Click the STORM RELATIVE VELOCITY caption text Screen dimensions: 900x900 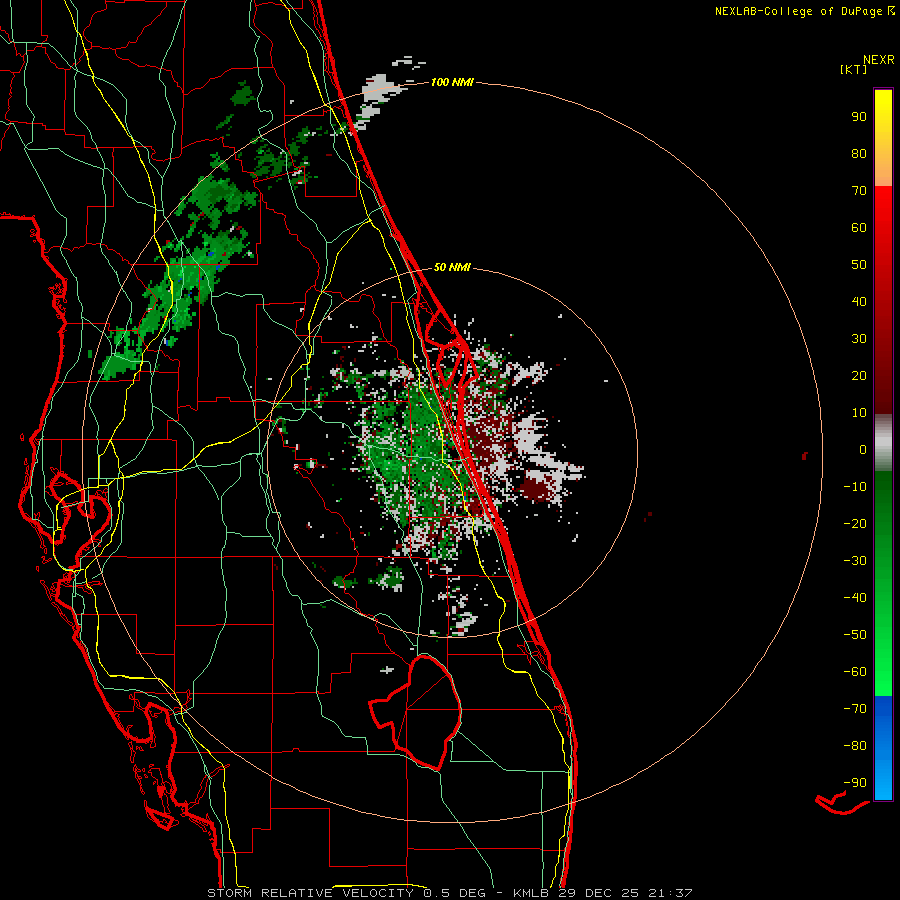310,893
